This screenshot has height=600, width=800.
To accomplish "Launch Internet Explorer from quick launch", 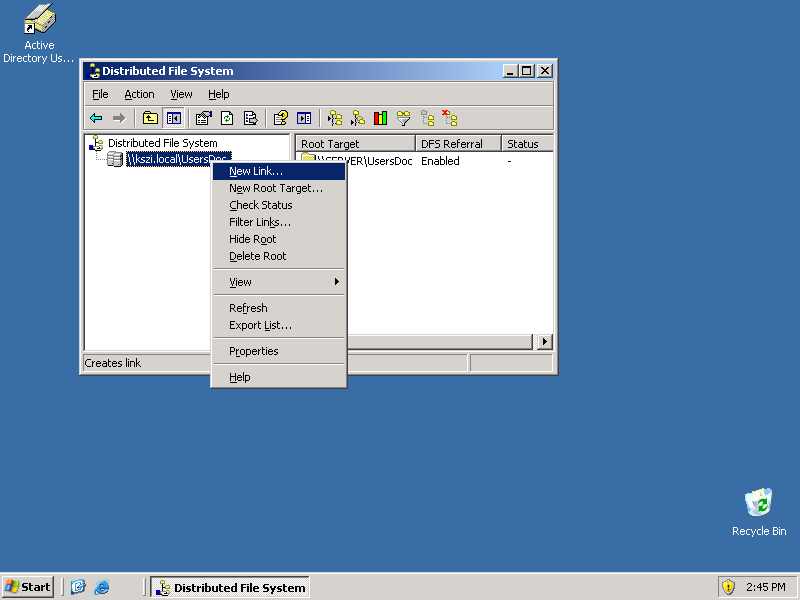I will (x=102, y=587).
